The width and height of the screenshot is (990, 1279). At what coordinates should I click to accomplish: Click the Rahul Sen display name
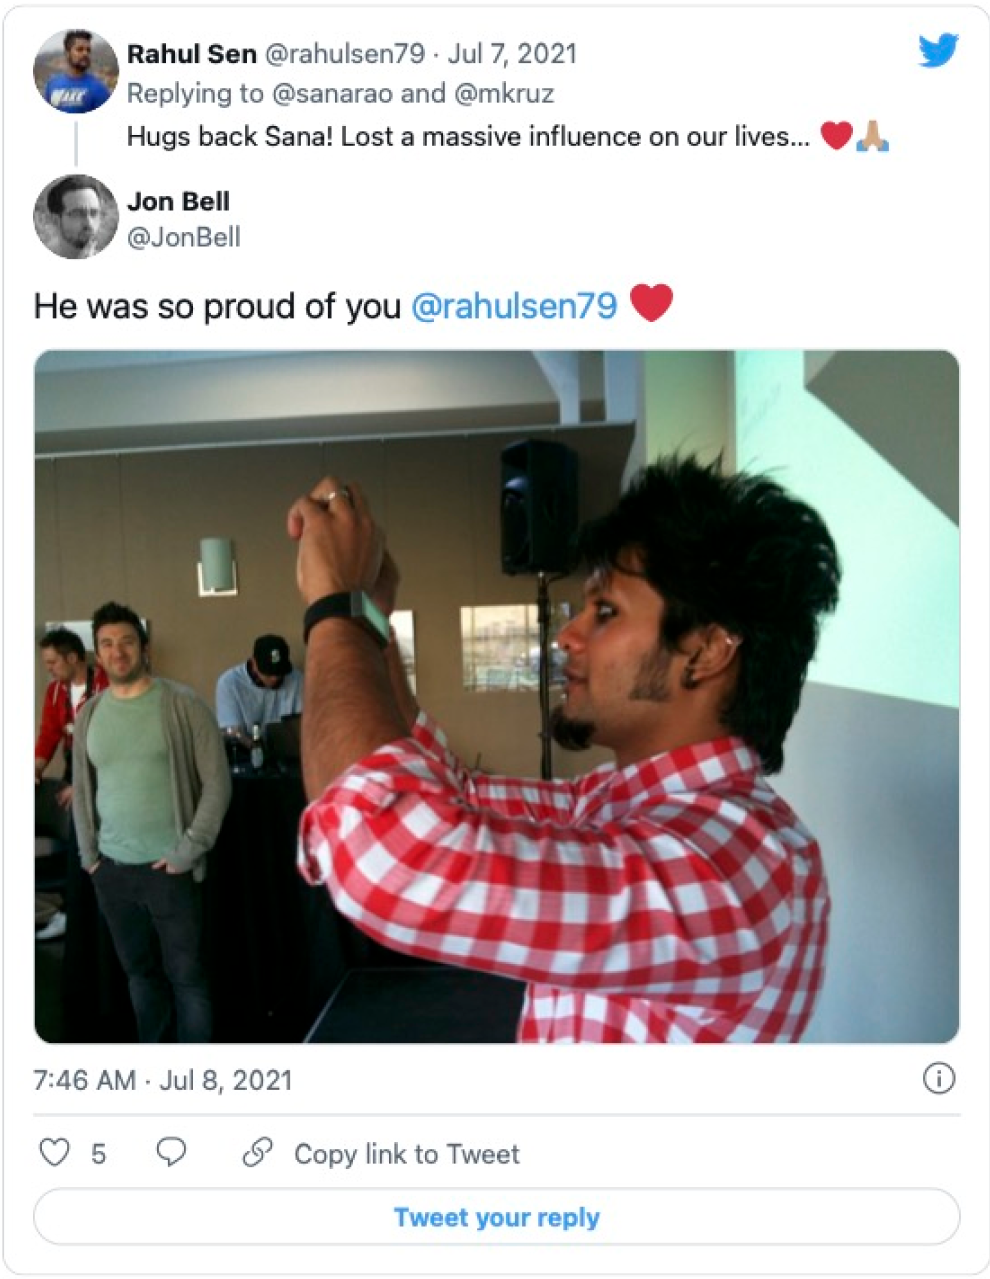point(192,54)
